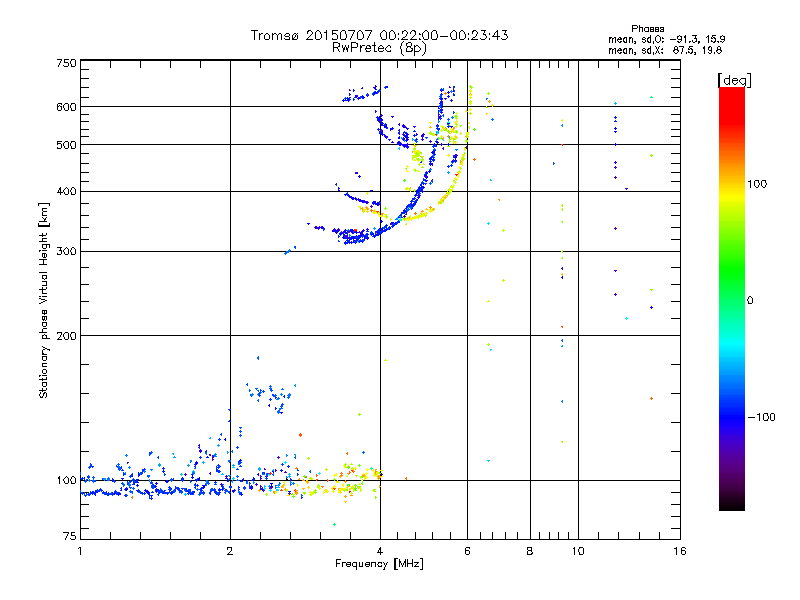Viewport: 800px width, 600px height.
Task: Click the 'mean, sd,X: 87.5, 19.8' statistic
Action: pos(665,50)
